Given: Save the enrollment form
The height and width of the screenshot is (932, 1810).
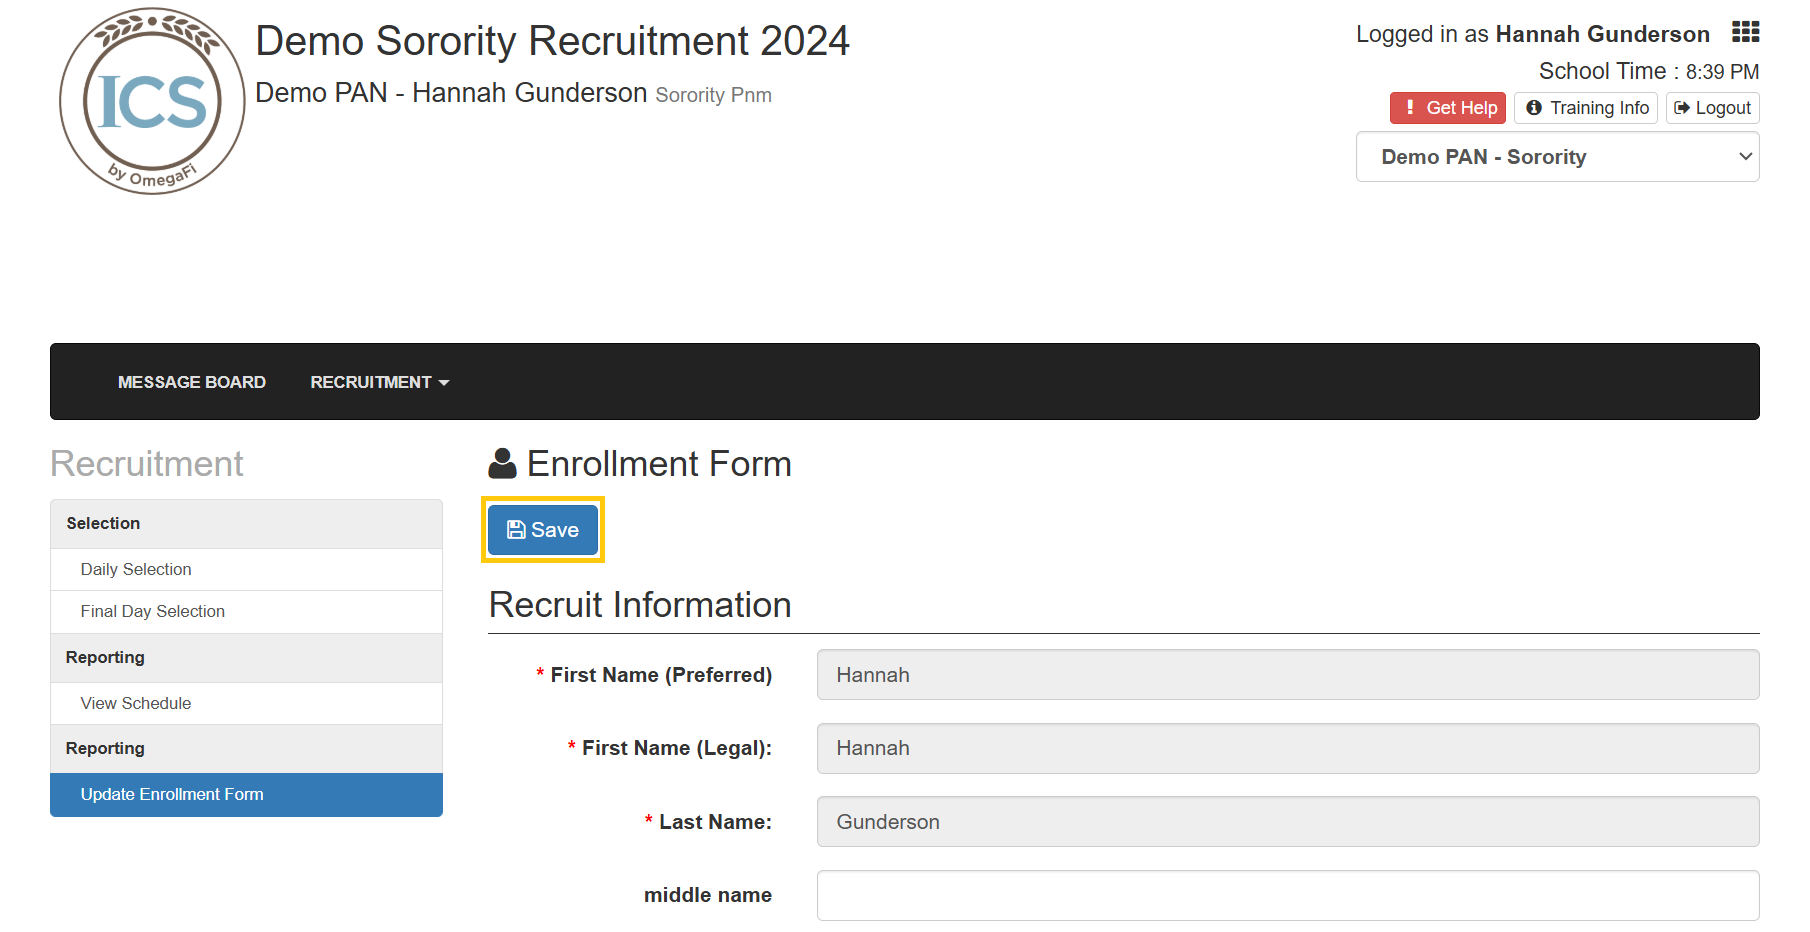Looking at the screenshot, I should tap(543, 530).
